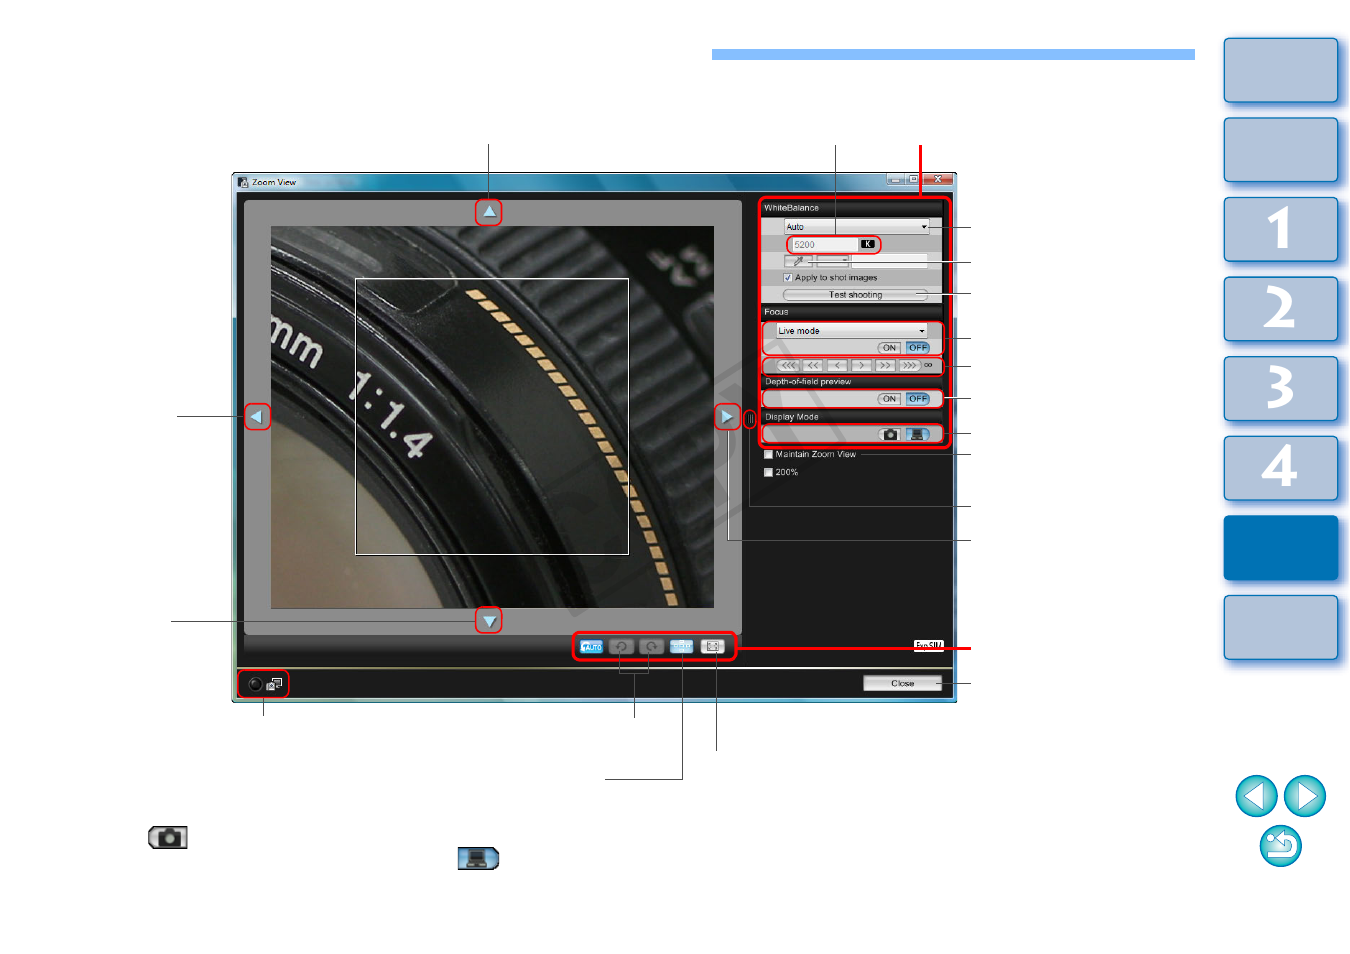Screen dimensions: 1350x954
Task: Rotate the image counterclockwise
Action: pyautogui.click(x=621, y=647)
